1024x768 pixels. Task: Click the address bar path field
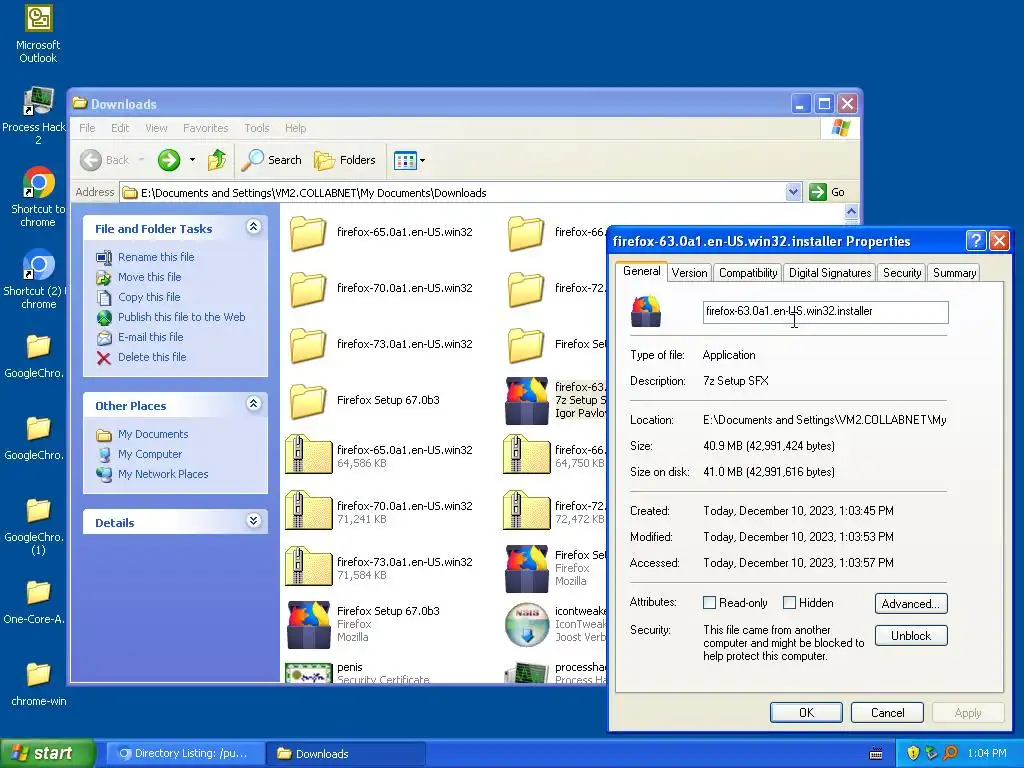coord(453,193)
